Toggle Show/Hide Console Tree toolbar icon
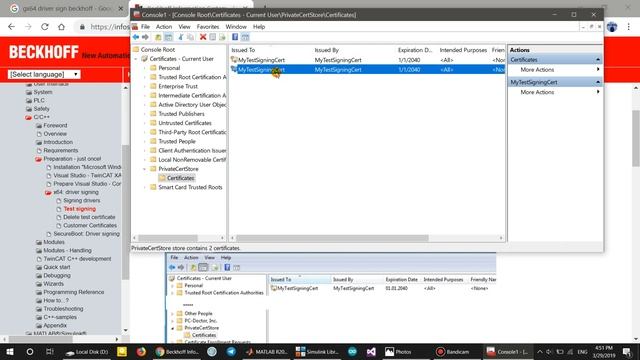Viewport: 640px width, 360px height. (x=168, y=37)
